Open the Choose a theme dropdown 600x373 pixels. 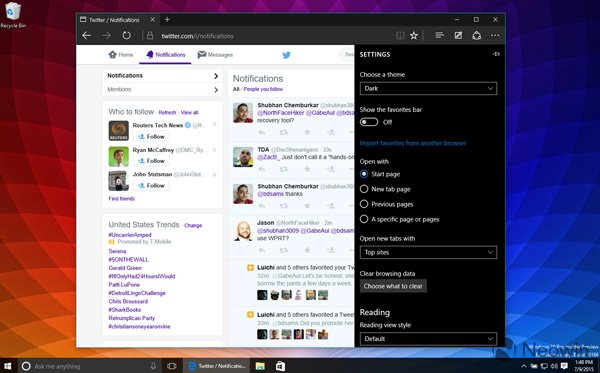(428, 88)
